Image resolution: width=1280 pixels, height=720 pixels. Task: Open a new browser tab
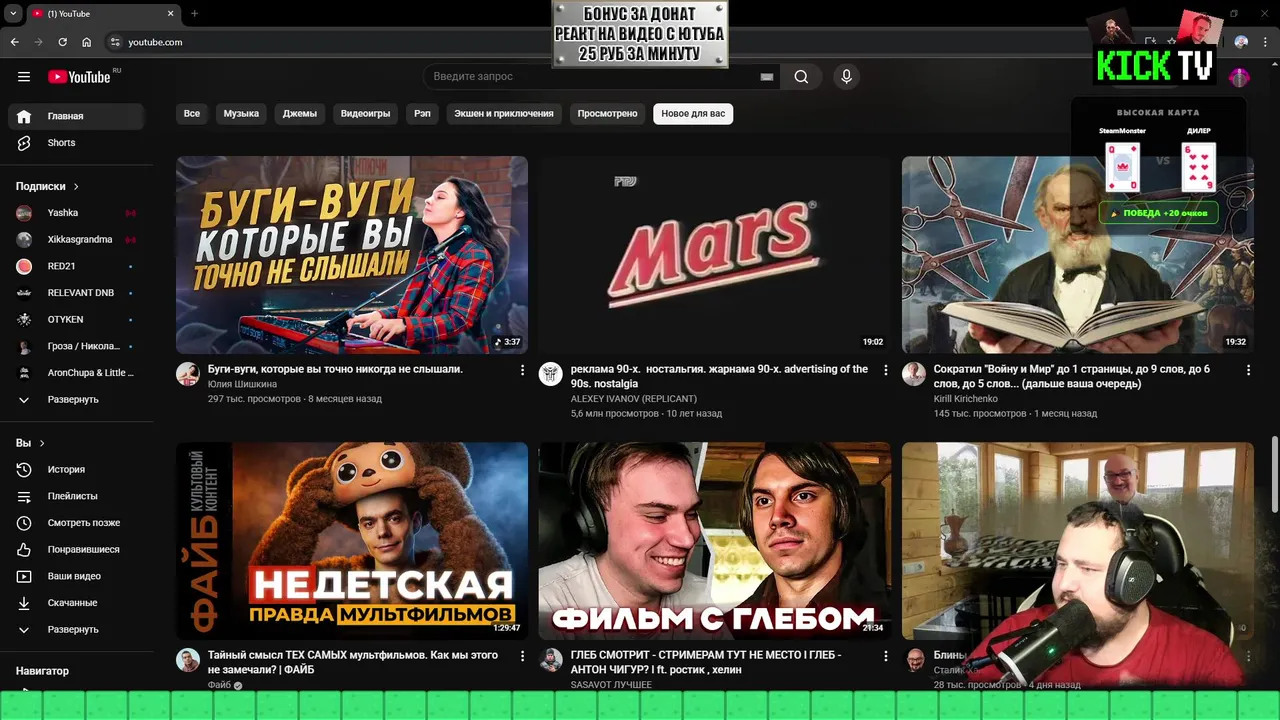[x=194, y=13]
